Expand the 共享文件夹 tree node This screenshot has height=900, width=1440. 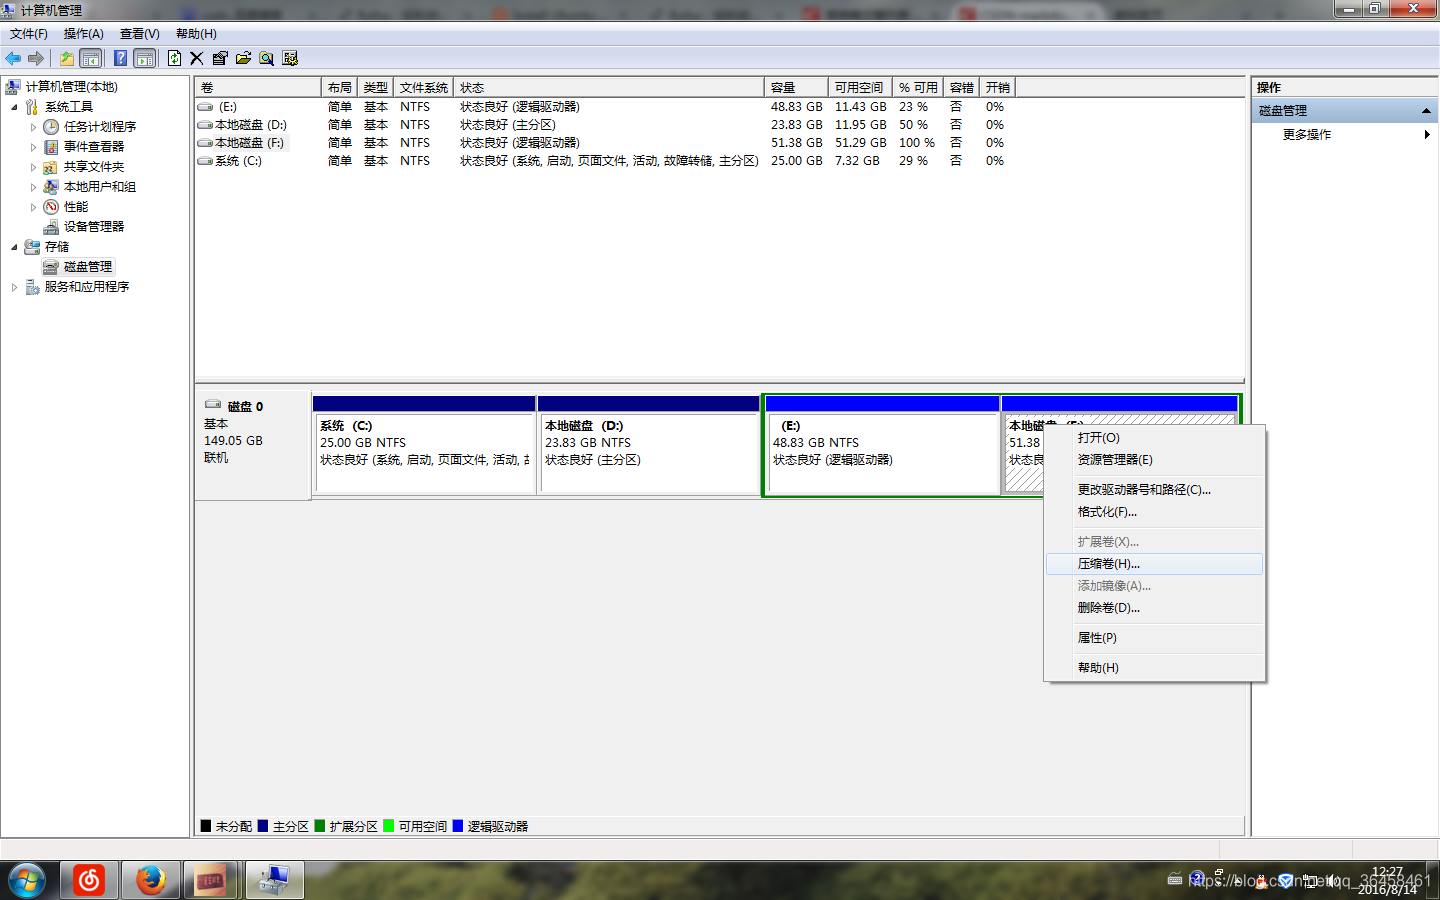[33, 167]
